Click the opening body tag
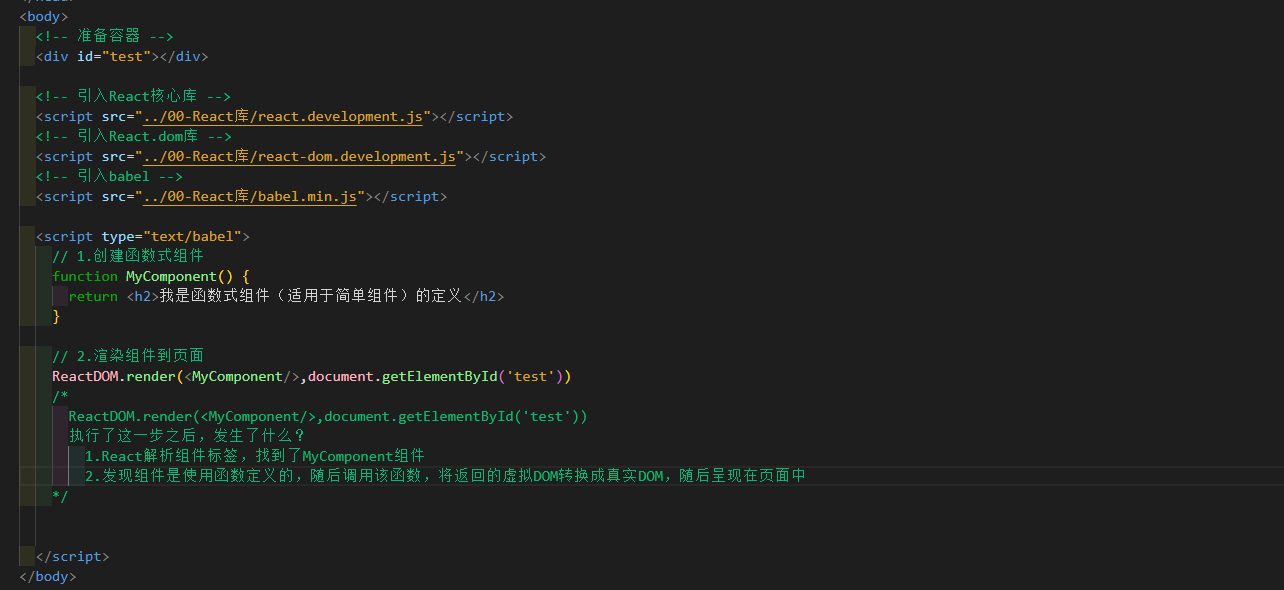Image resolution: width=1284 pixels, height=590 pixels. (x=42, y=16)
